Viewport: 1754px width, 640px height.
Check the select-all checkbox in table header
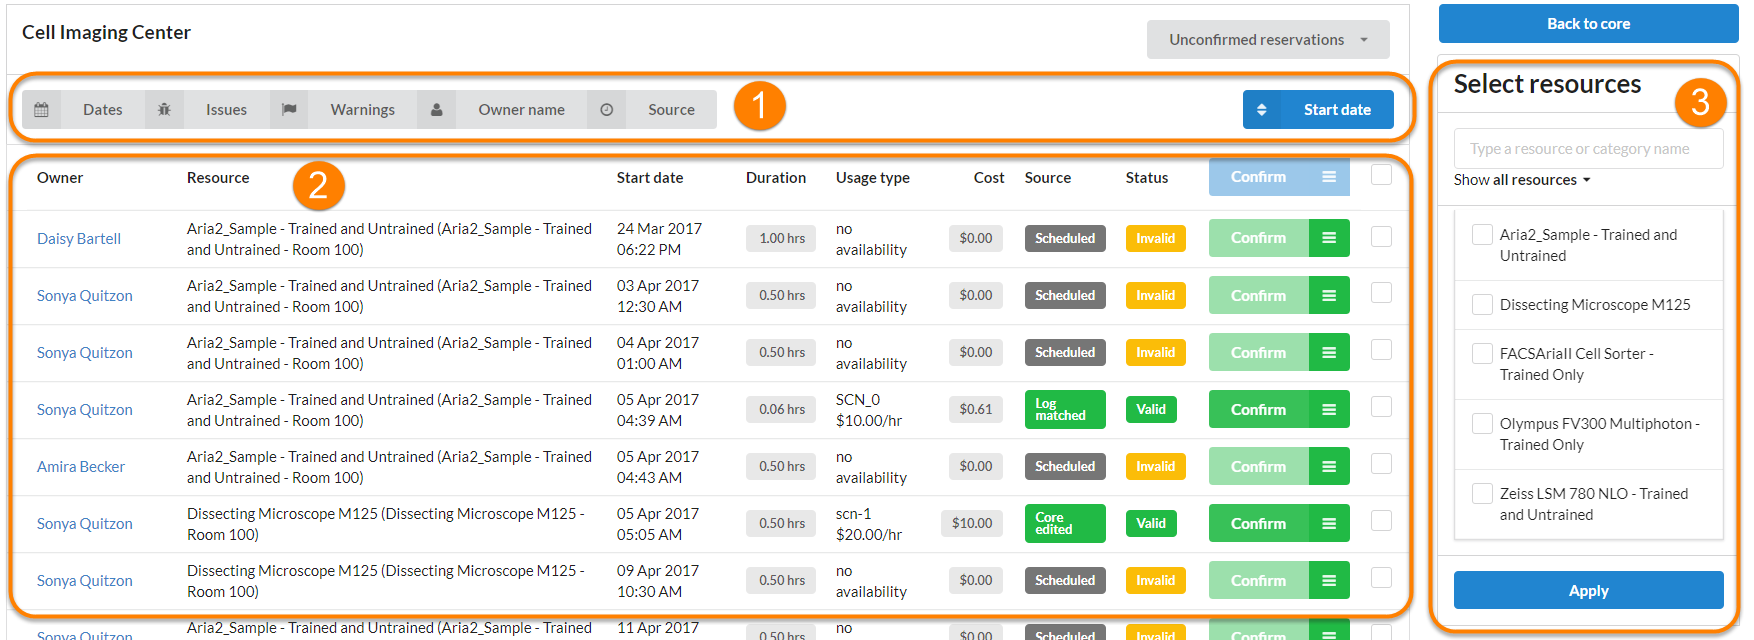point(1381,175)
